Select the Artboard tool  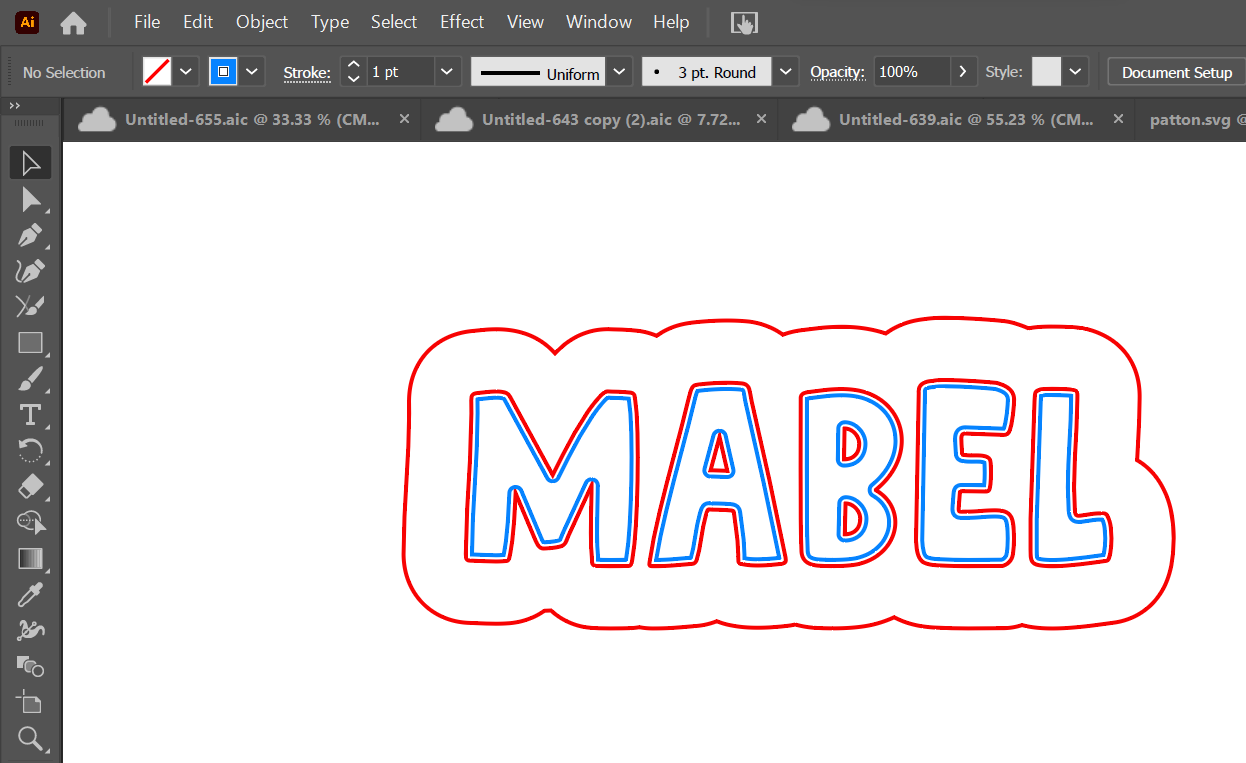pyautogui.click(x=30, y=703)
